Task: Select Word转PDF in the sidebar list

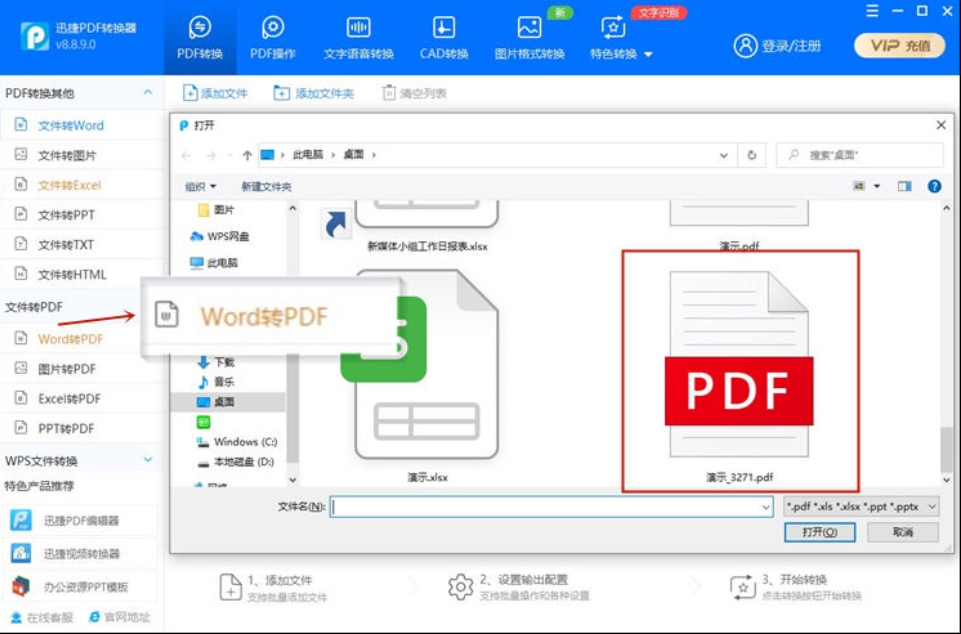Action: (x=70, y=339)
